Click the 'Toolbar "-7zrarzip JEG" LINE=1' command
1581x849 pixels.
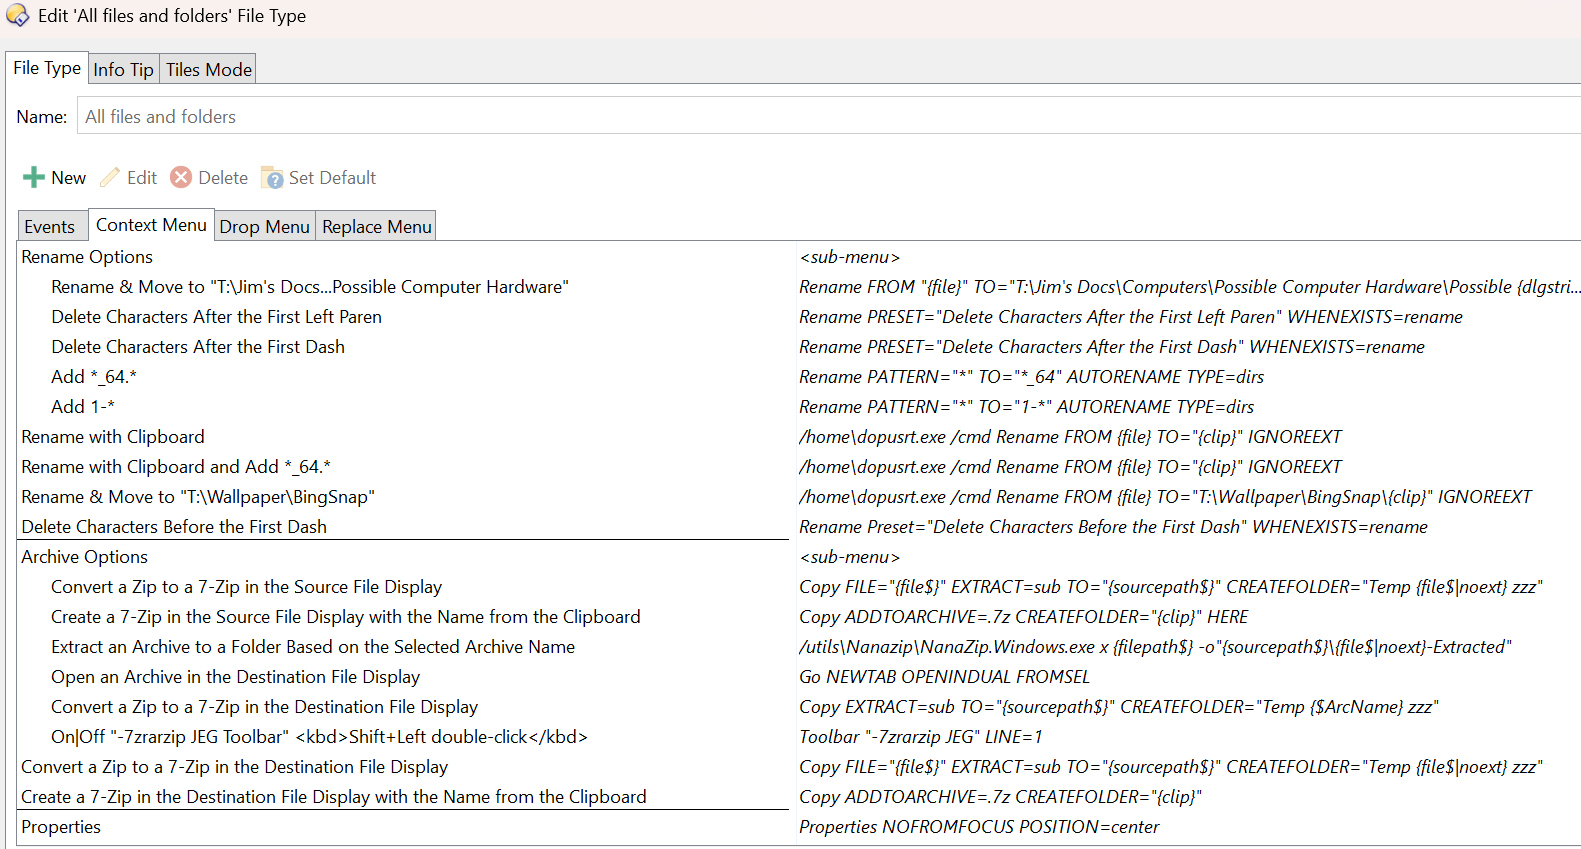(x=920, y=737)
